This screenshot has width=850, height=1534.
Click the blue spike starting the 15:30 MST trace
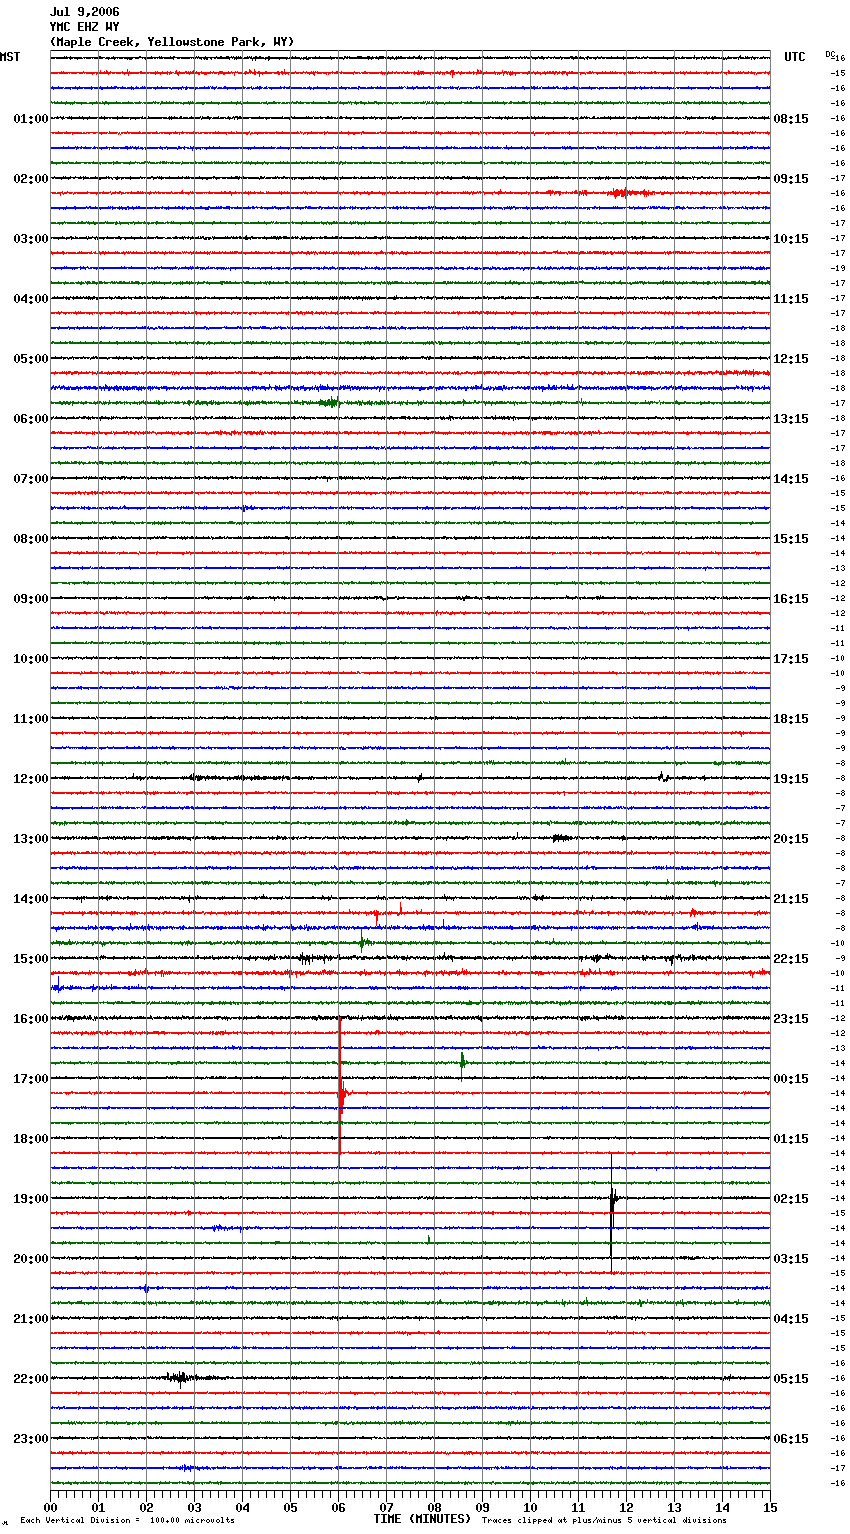pyautogui.click(x=57, y=986)
